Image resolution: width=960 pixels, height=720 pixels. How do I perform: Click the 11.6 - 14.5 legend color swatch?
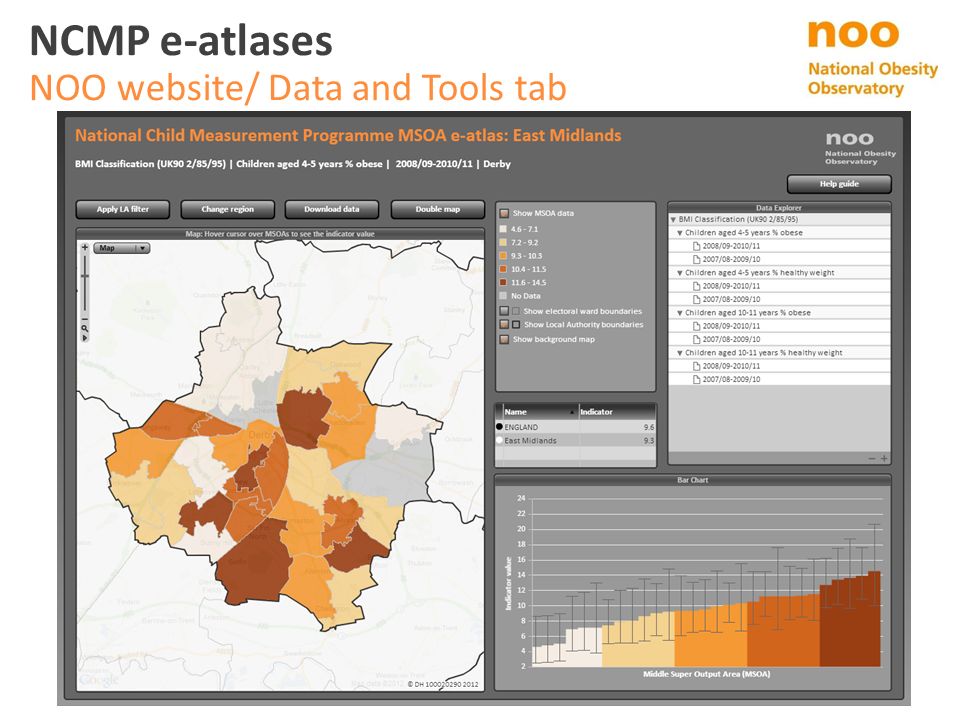point(503,283)
